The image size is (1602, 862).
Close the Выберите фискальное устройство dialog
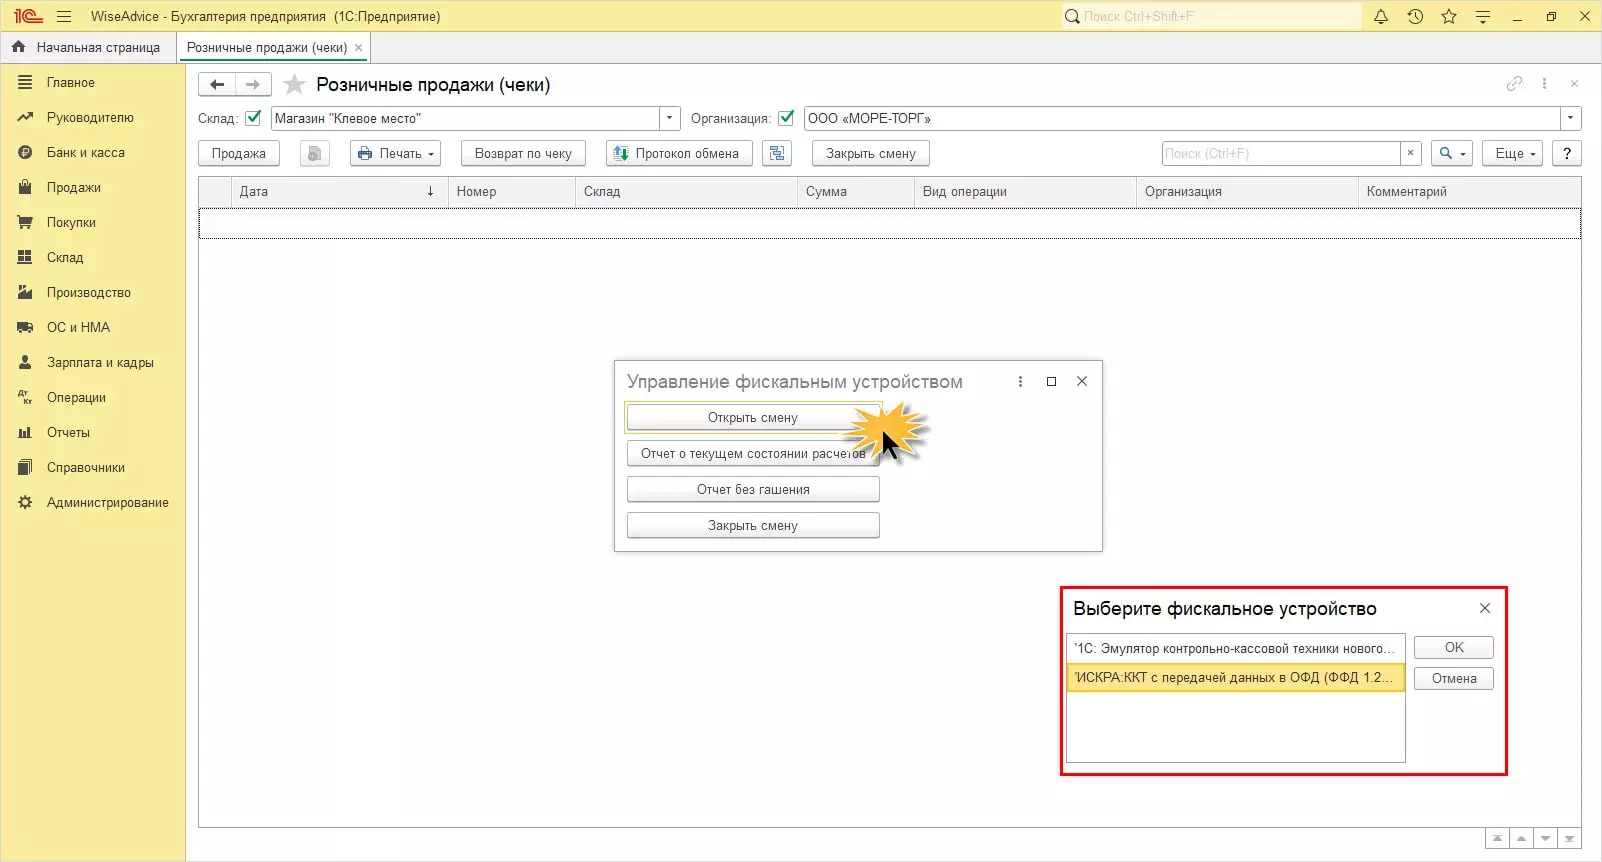pos(1485,608)
